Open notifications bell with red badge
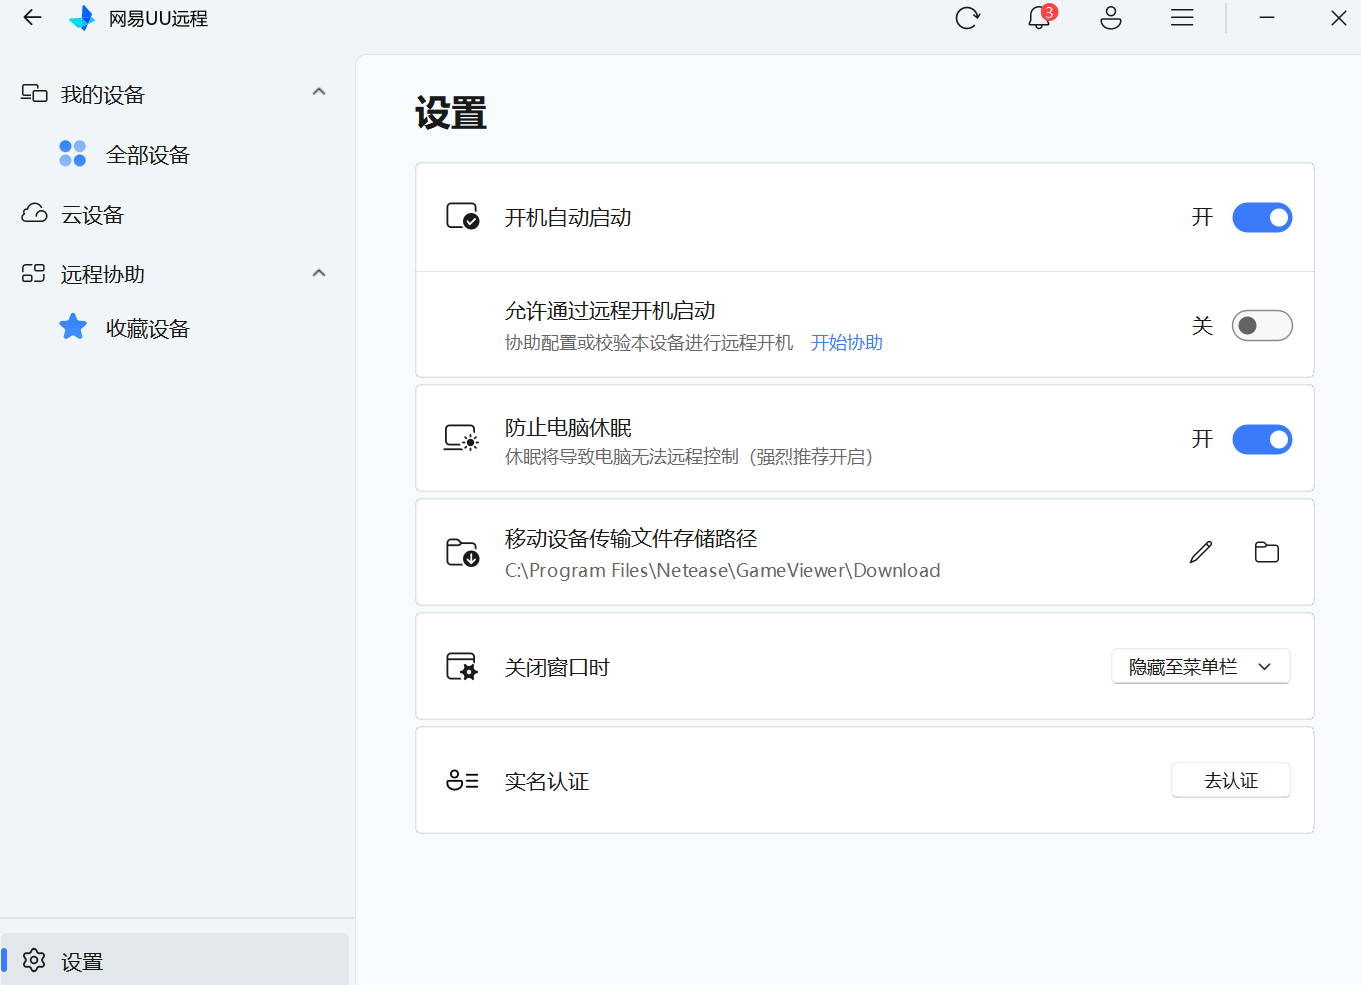Image resolution: width=1361 pixels, height=985 pixels. (x=1039, y=18)
